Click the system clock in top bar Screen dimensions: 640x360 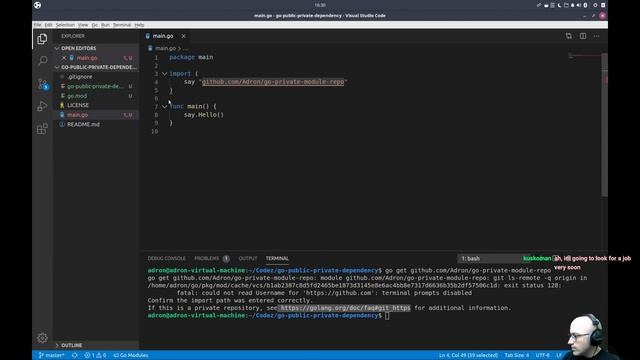(x=320, y=5)
